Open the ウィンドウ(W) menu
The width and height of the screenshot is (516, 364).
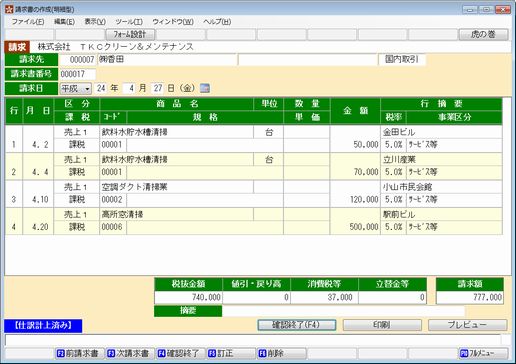pyautogui.click(x=173, y=22)
